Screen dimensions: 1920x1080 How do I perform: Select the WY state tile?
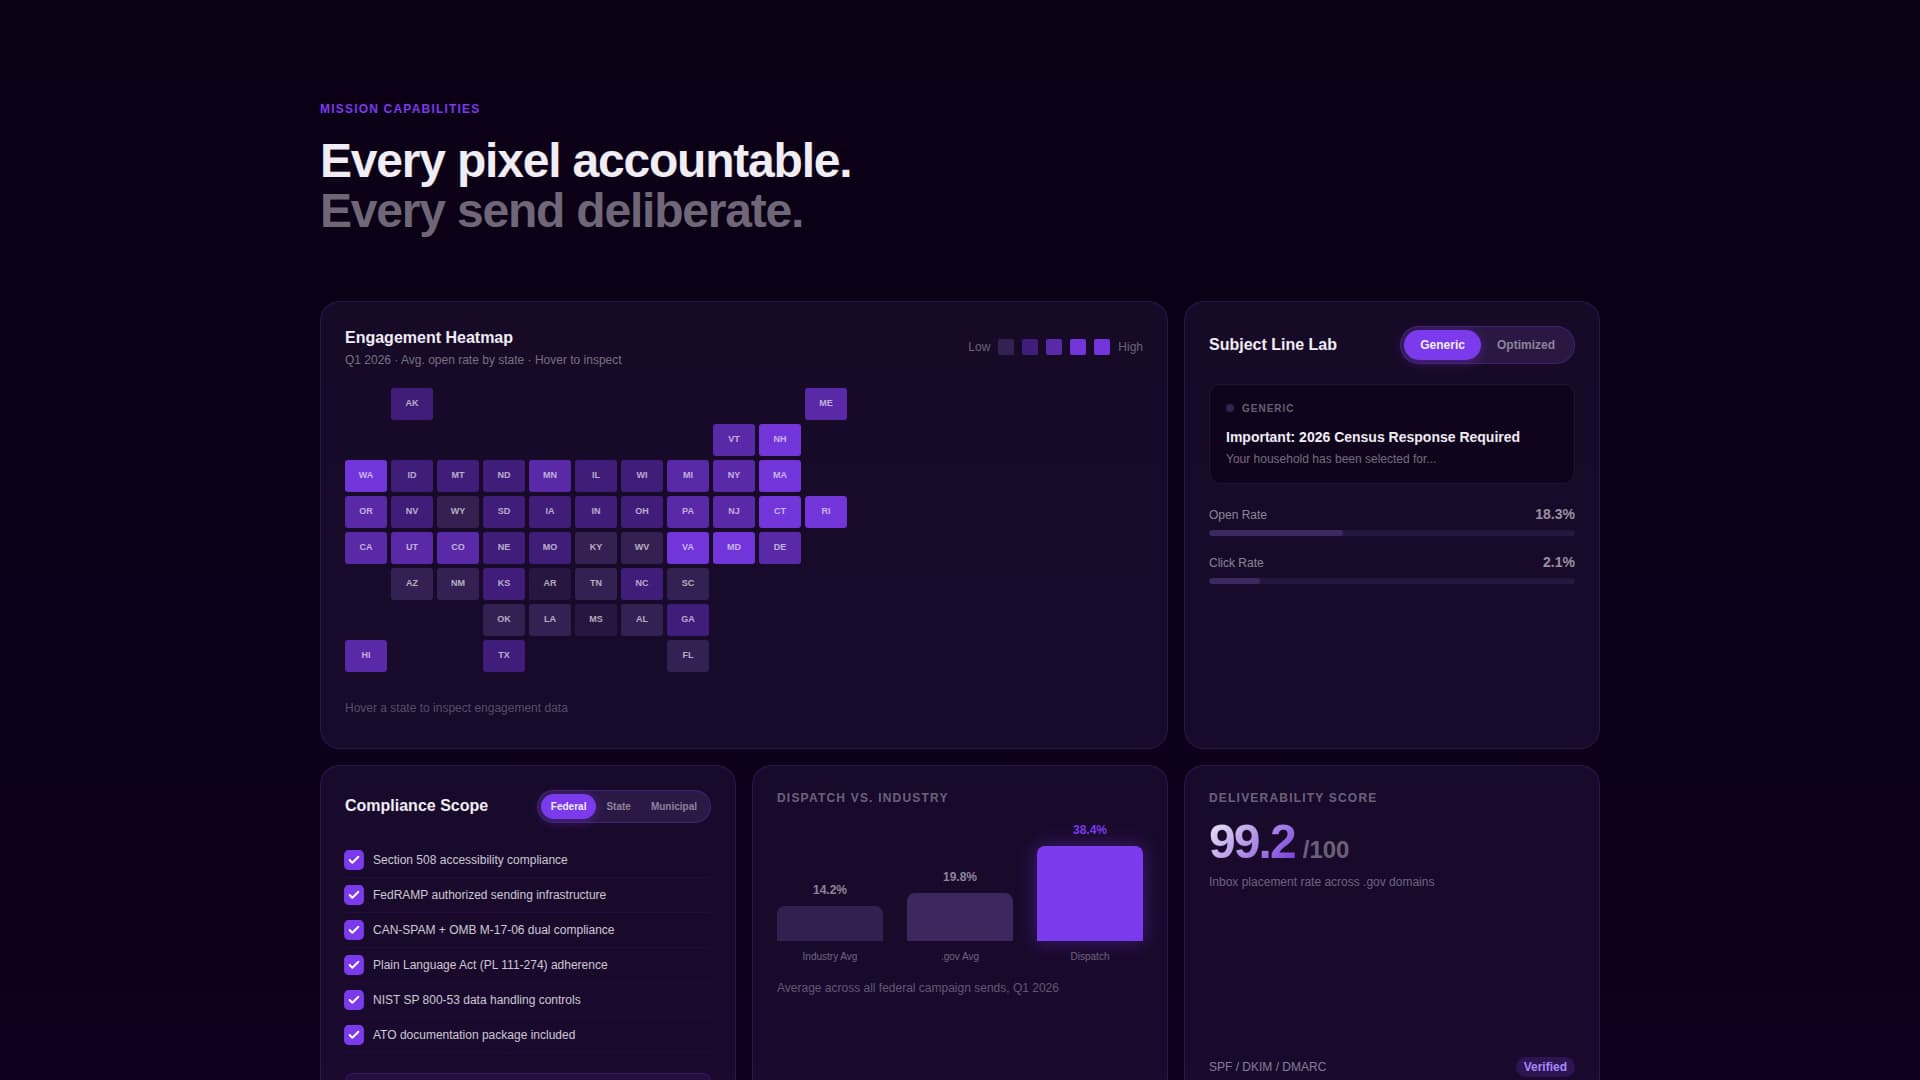pos(458,512)
